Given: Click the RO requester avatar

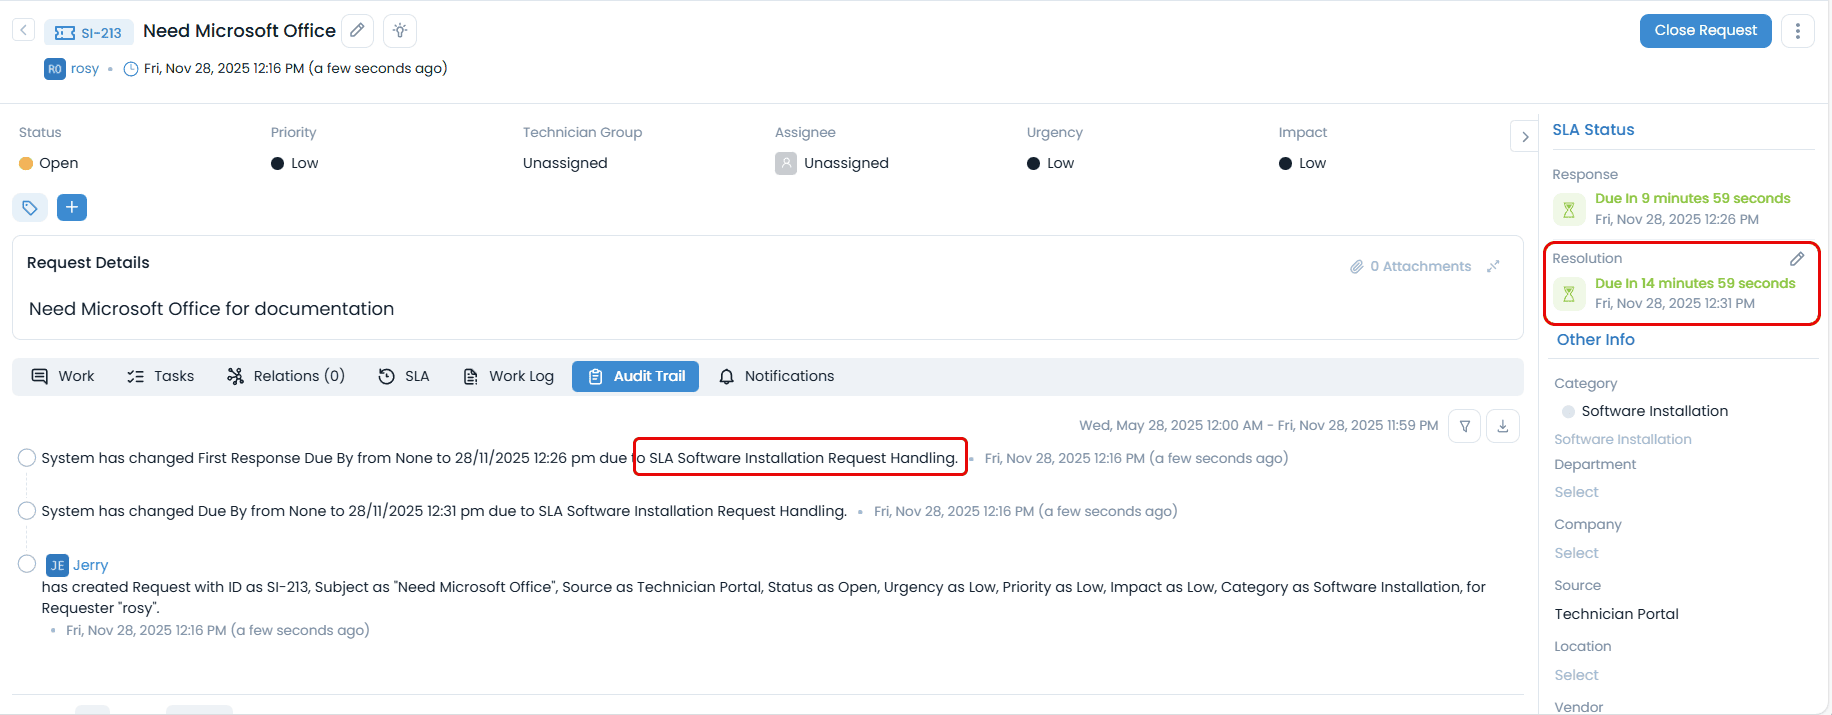Looking at the screenshot, I should tap(55, 69).
